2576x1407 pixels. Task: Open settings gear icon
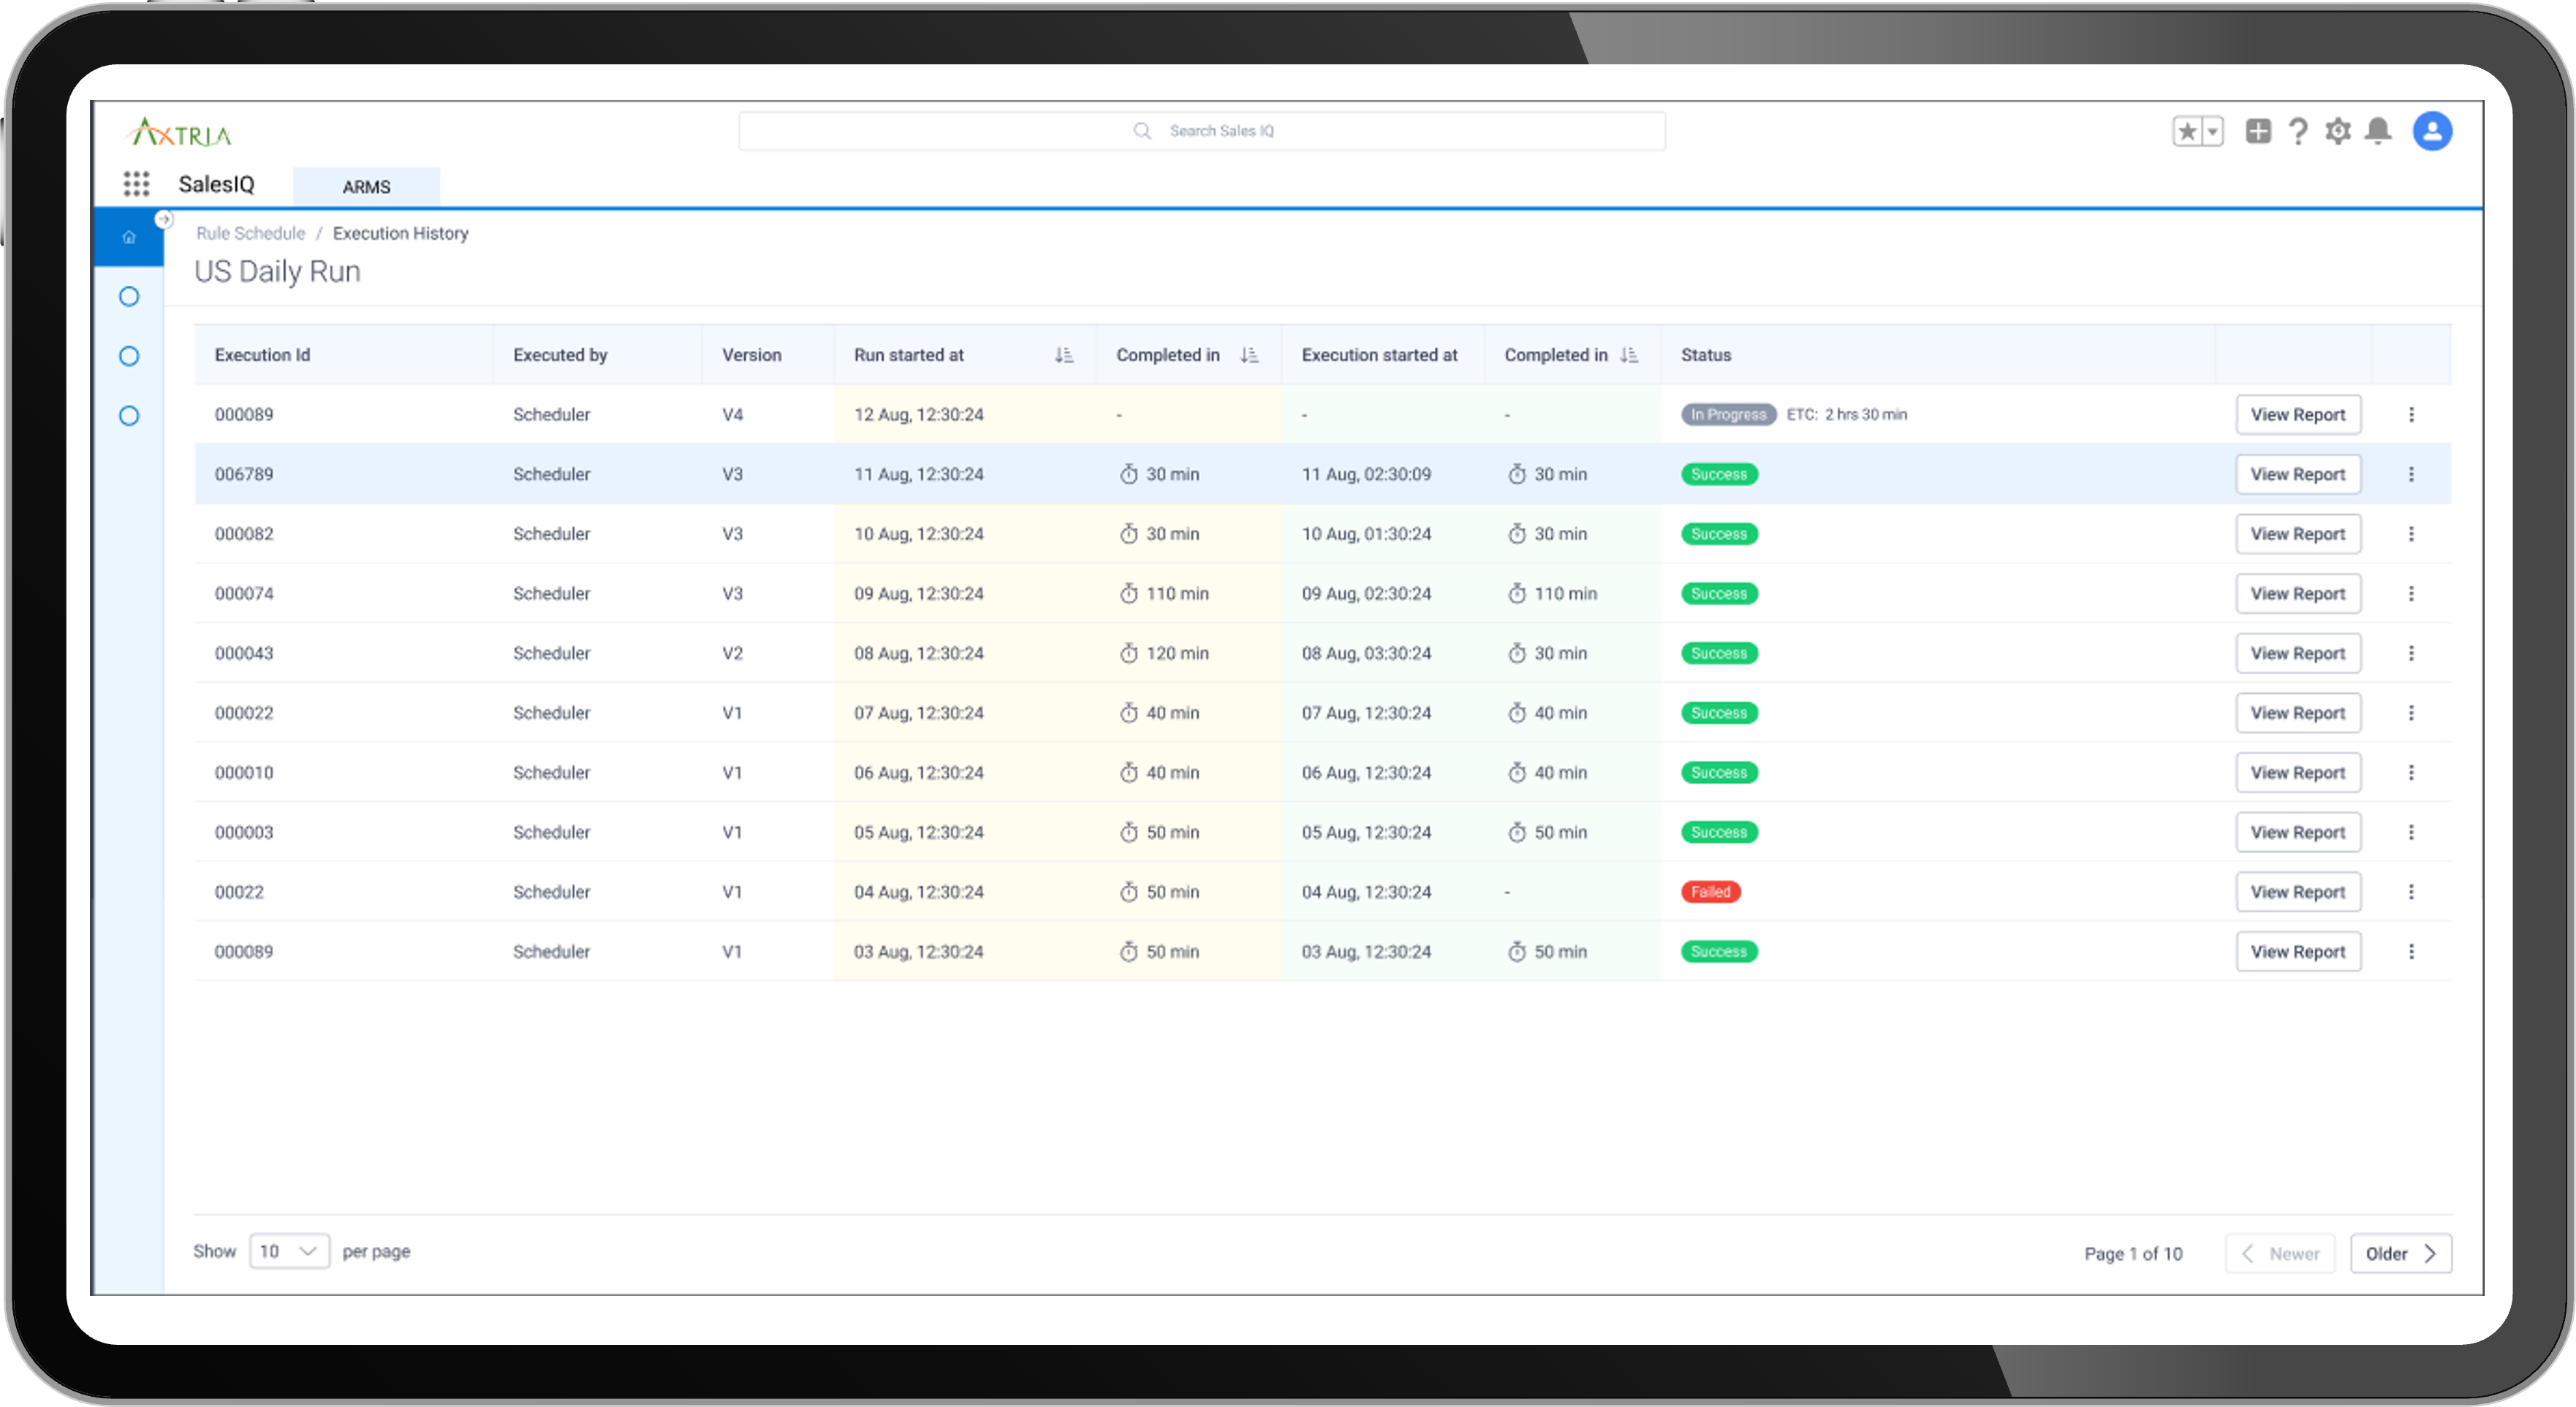(2337, 131)
